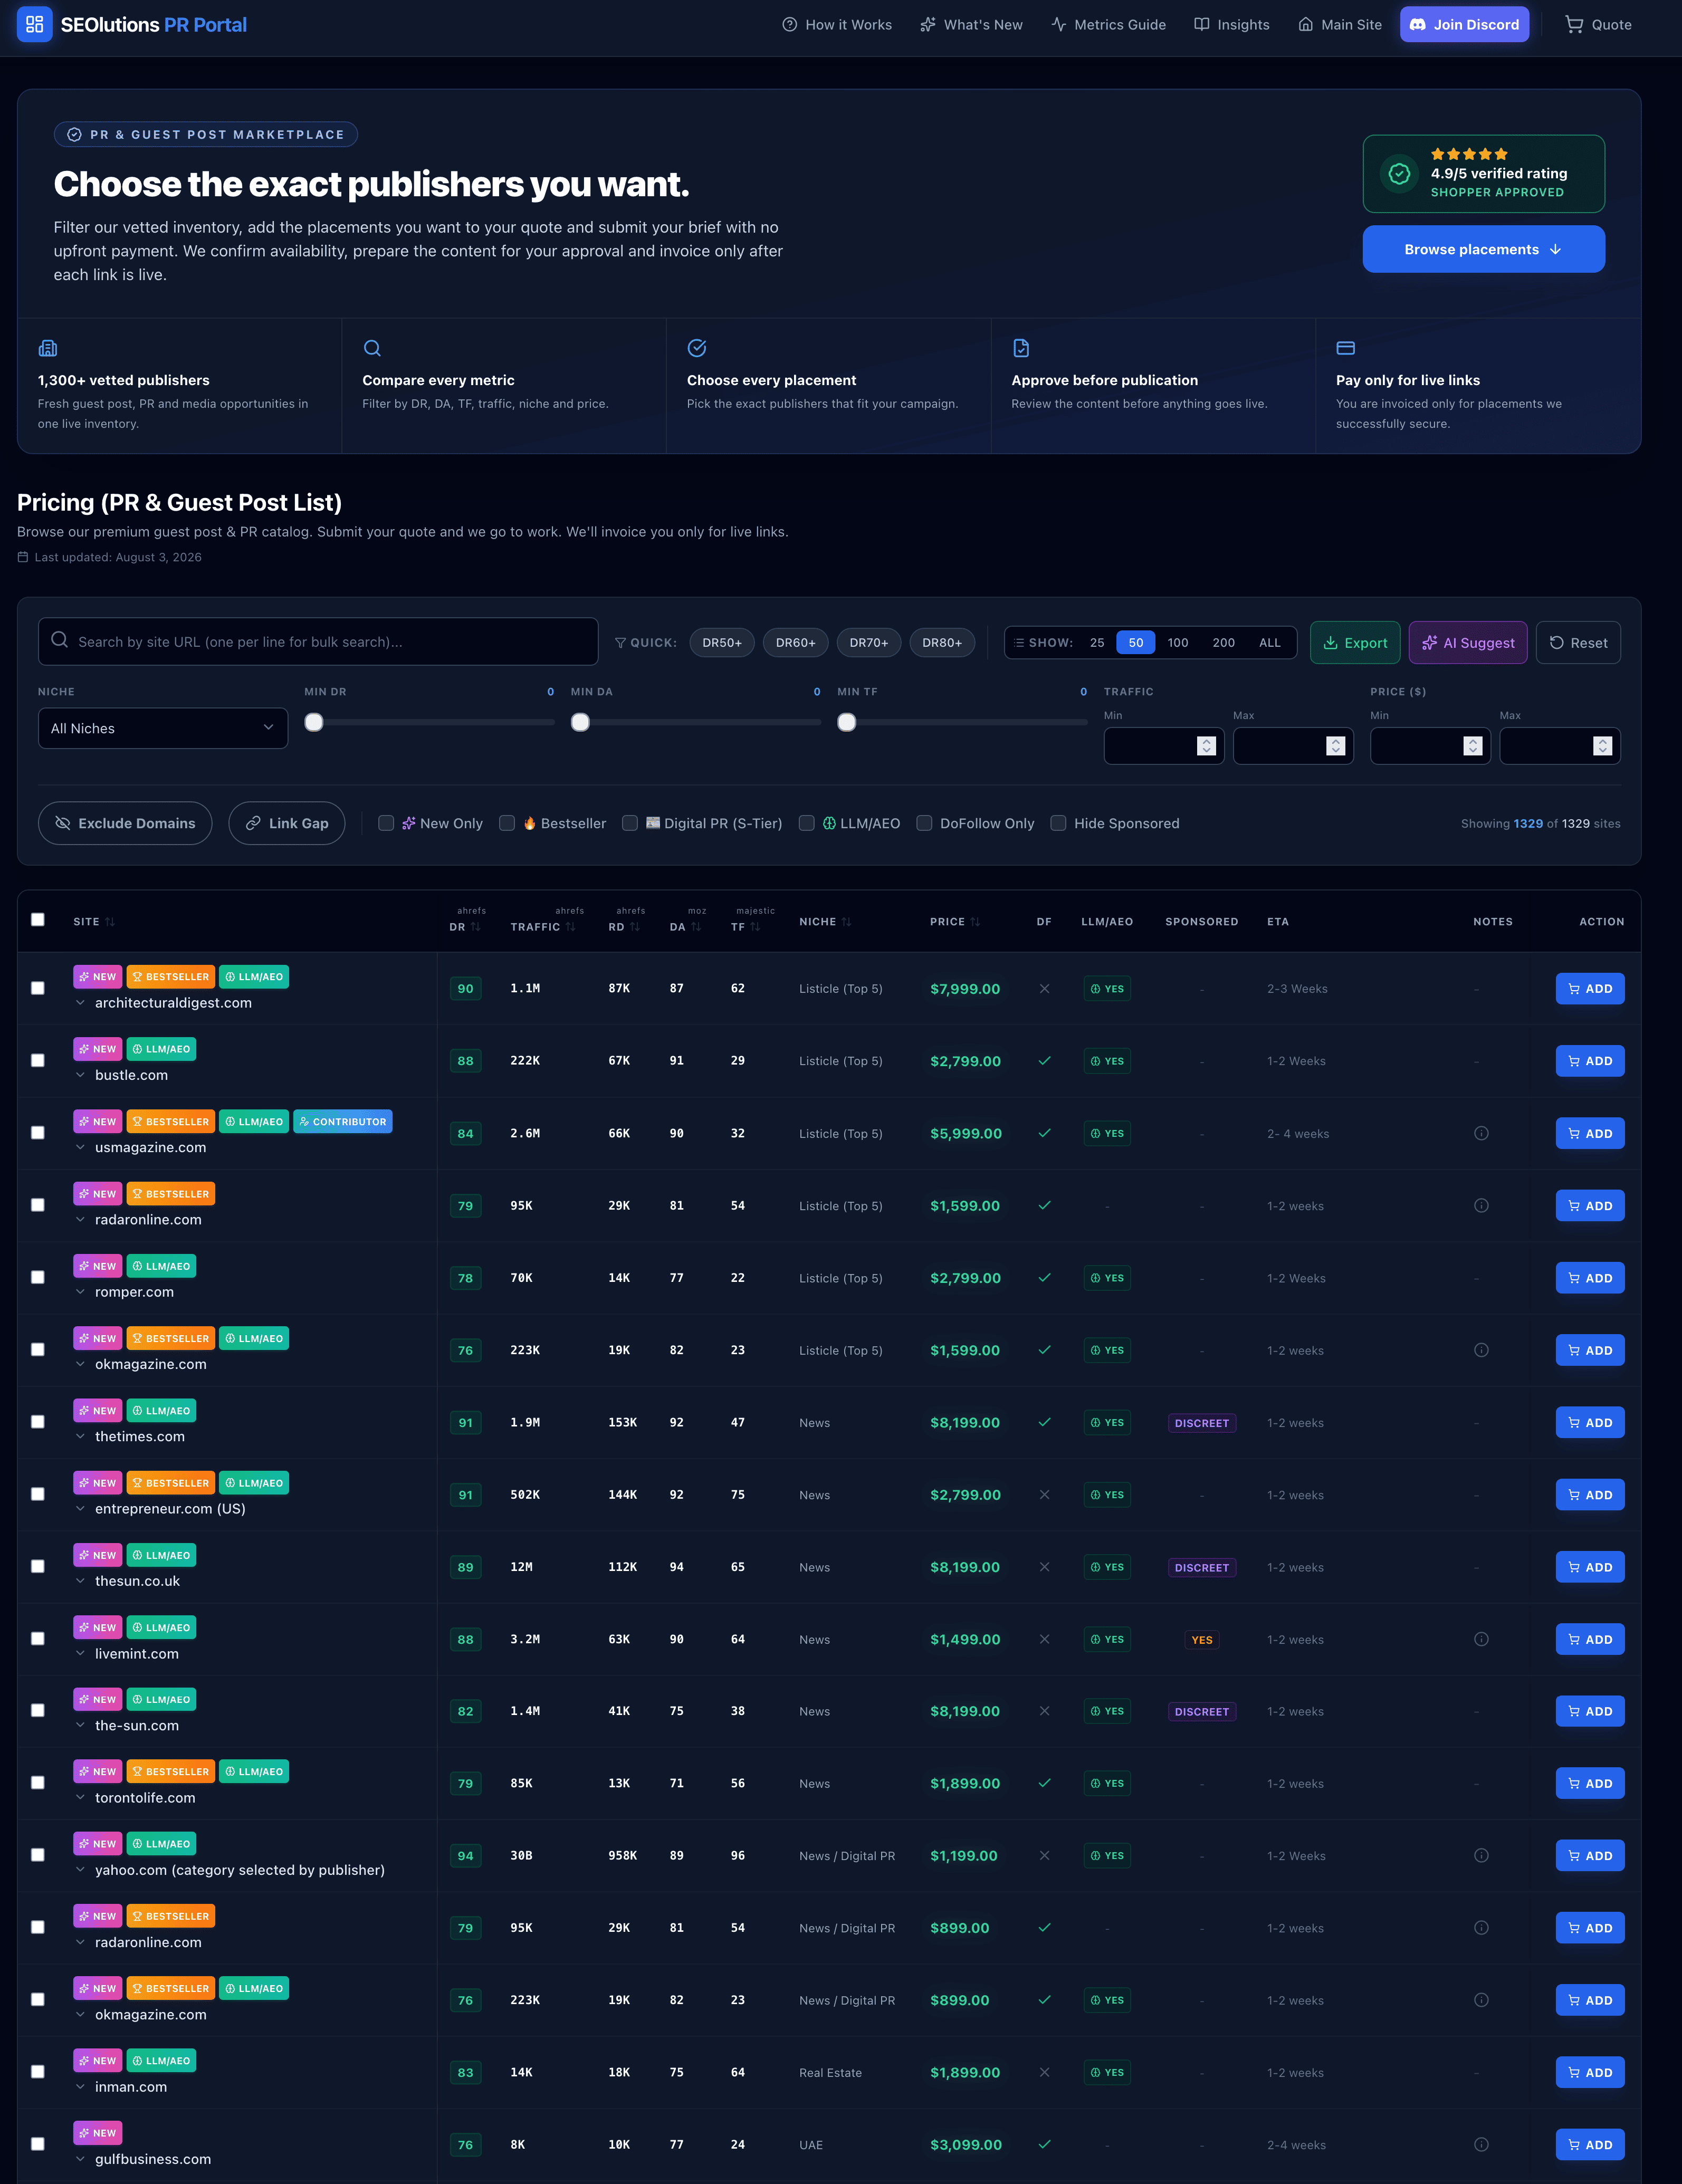The image size is (1682, 2184).
Task: Show 100 rows per page
Action: point(1178,642)
